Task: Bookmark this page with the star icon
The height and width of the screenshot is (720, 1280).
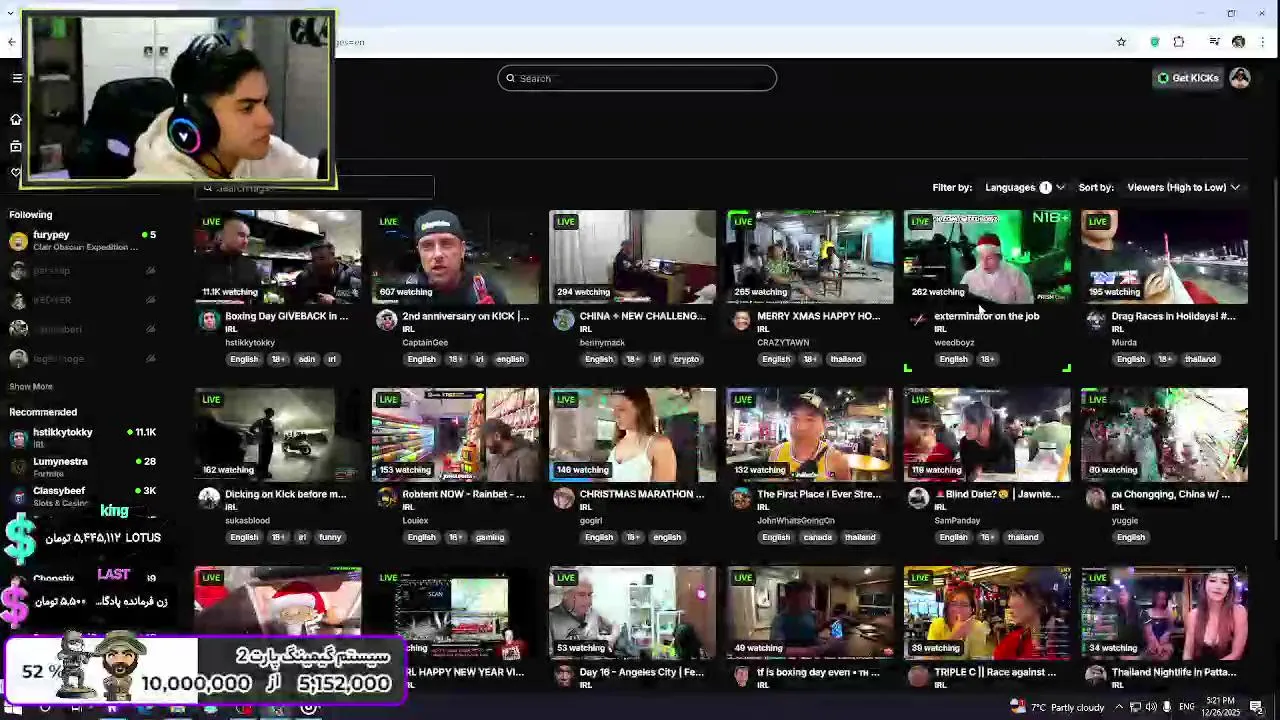Action: 1121,42
